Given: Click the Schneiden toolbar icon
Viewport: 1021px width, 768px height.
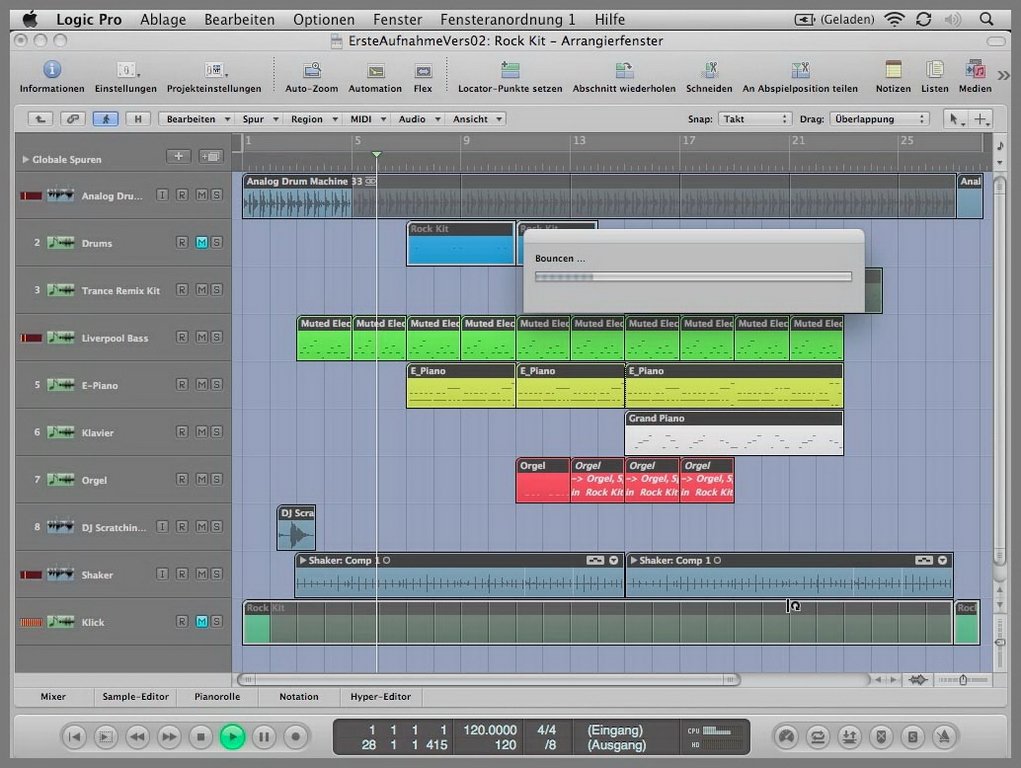Looking at the screenshot, I should click(x=710, y=70).
